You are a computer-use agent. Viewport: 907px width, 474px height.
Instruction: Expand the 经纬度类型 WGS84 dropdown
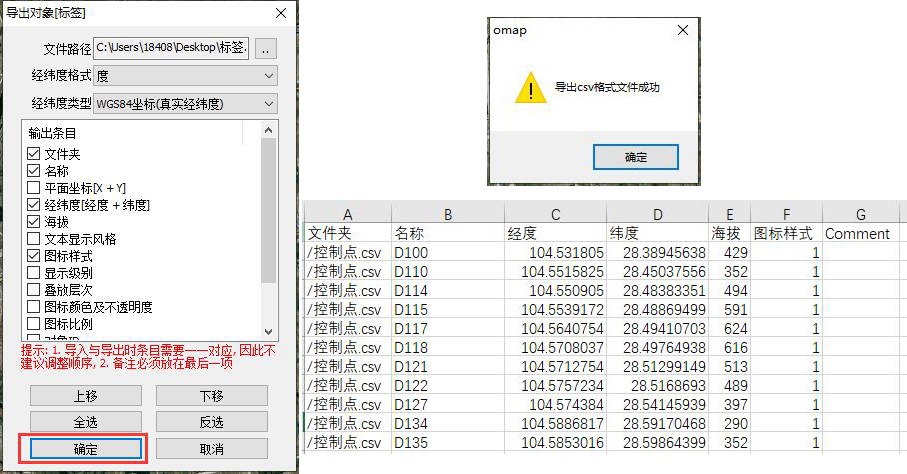click(x=185, y=104)
